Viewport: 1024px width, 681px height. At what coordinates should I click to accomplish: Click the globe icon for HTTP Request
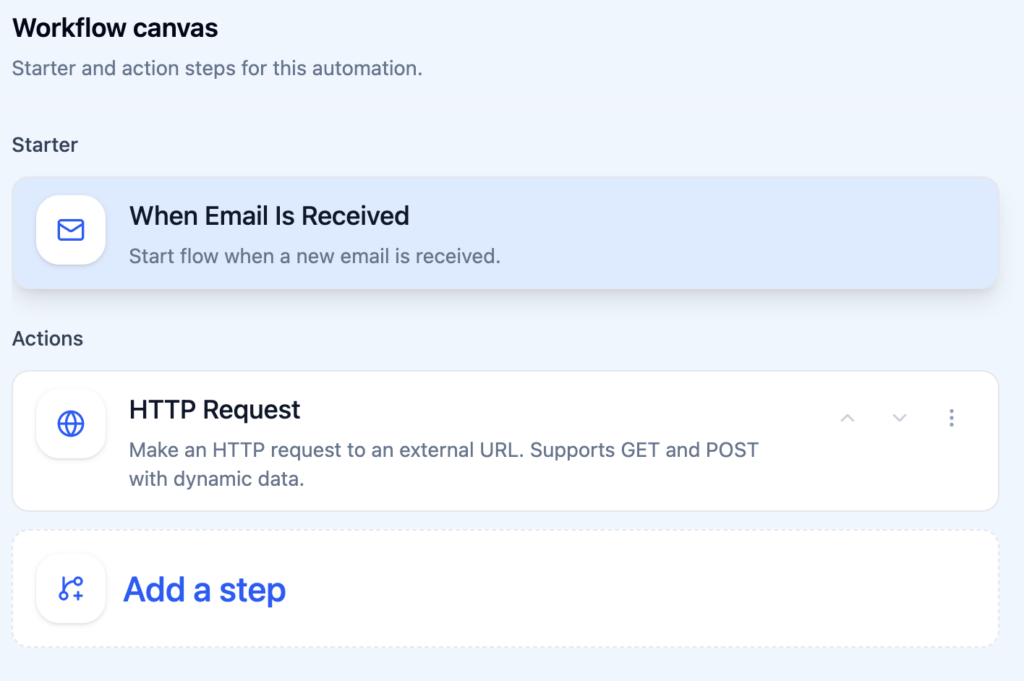[71, 424]
